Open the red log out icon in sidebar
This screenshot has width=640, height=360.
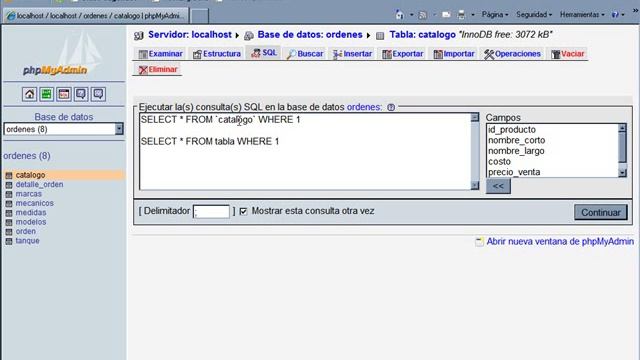64,94
